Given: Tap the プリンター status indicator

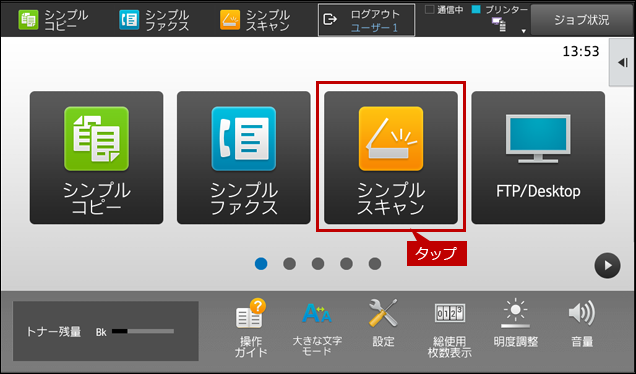Looking at the screenshot, I should pyautogui.click(x=500, y=10).
